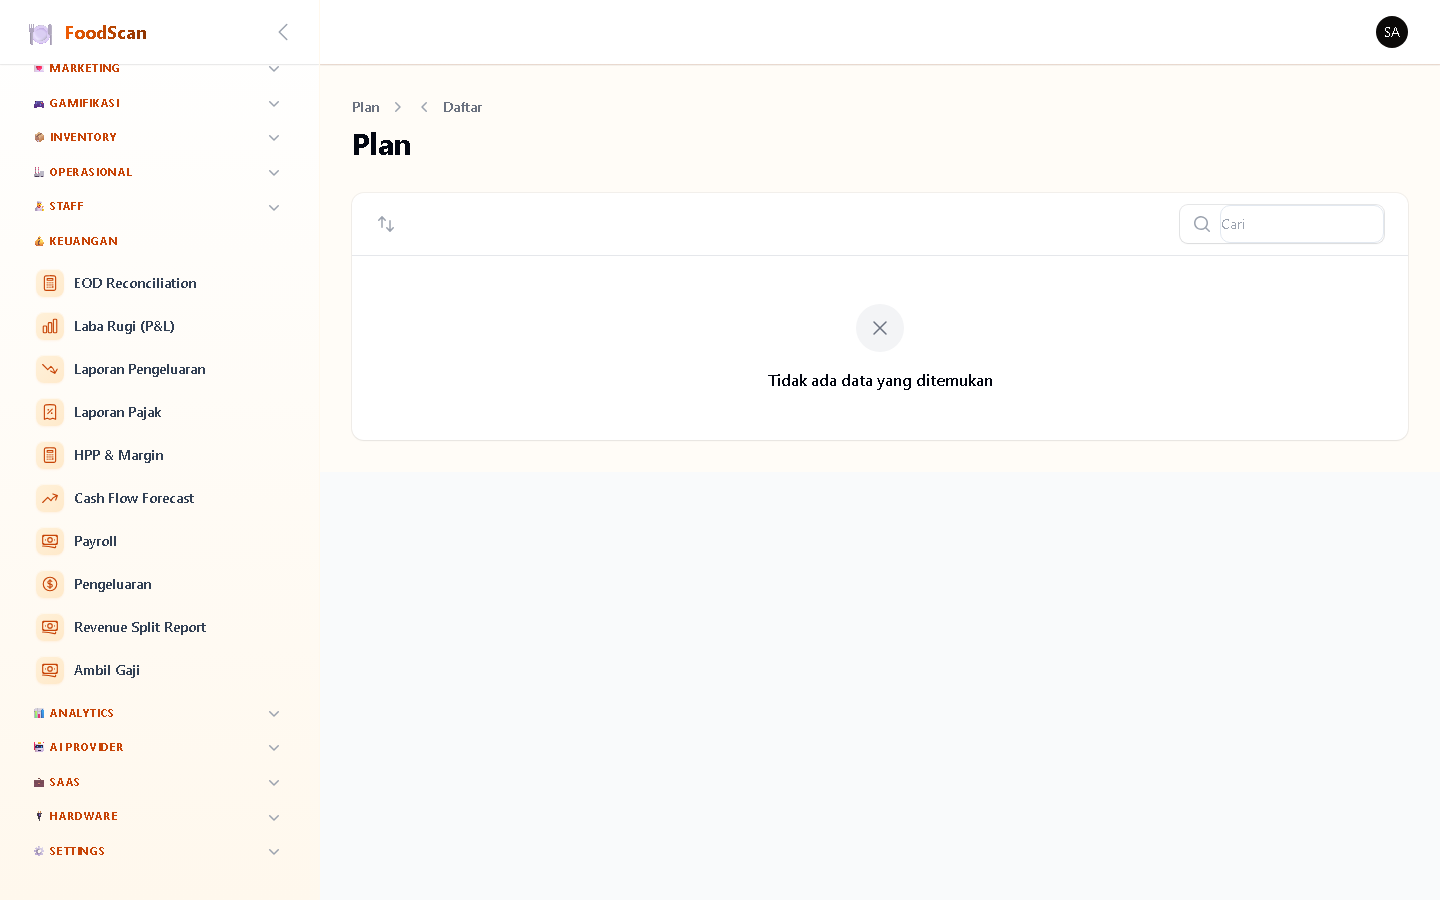The image size is (1440, 900).
Task: Open the SA user avatar menu
Action: tap(1391, 32)
